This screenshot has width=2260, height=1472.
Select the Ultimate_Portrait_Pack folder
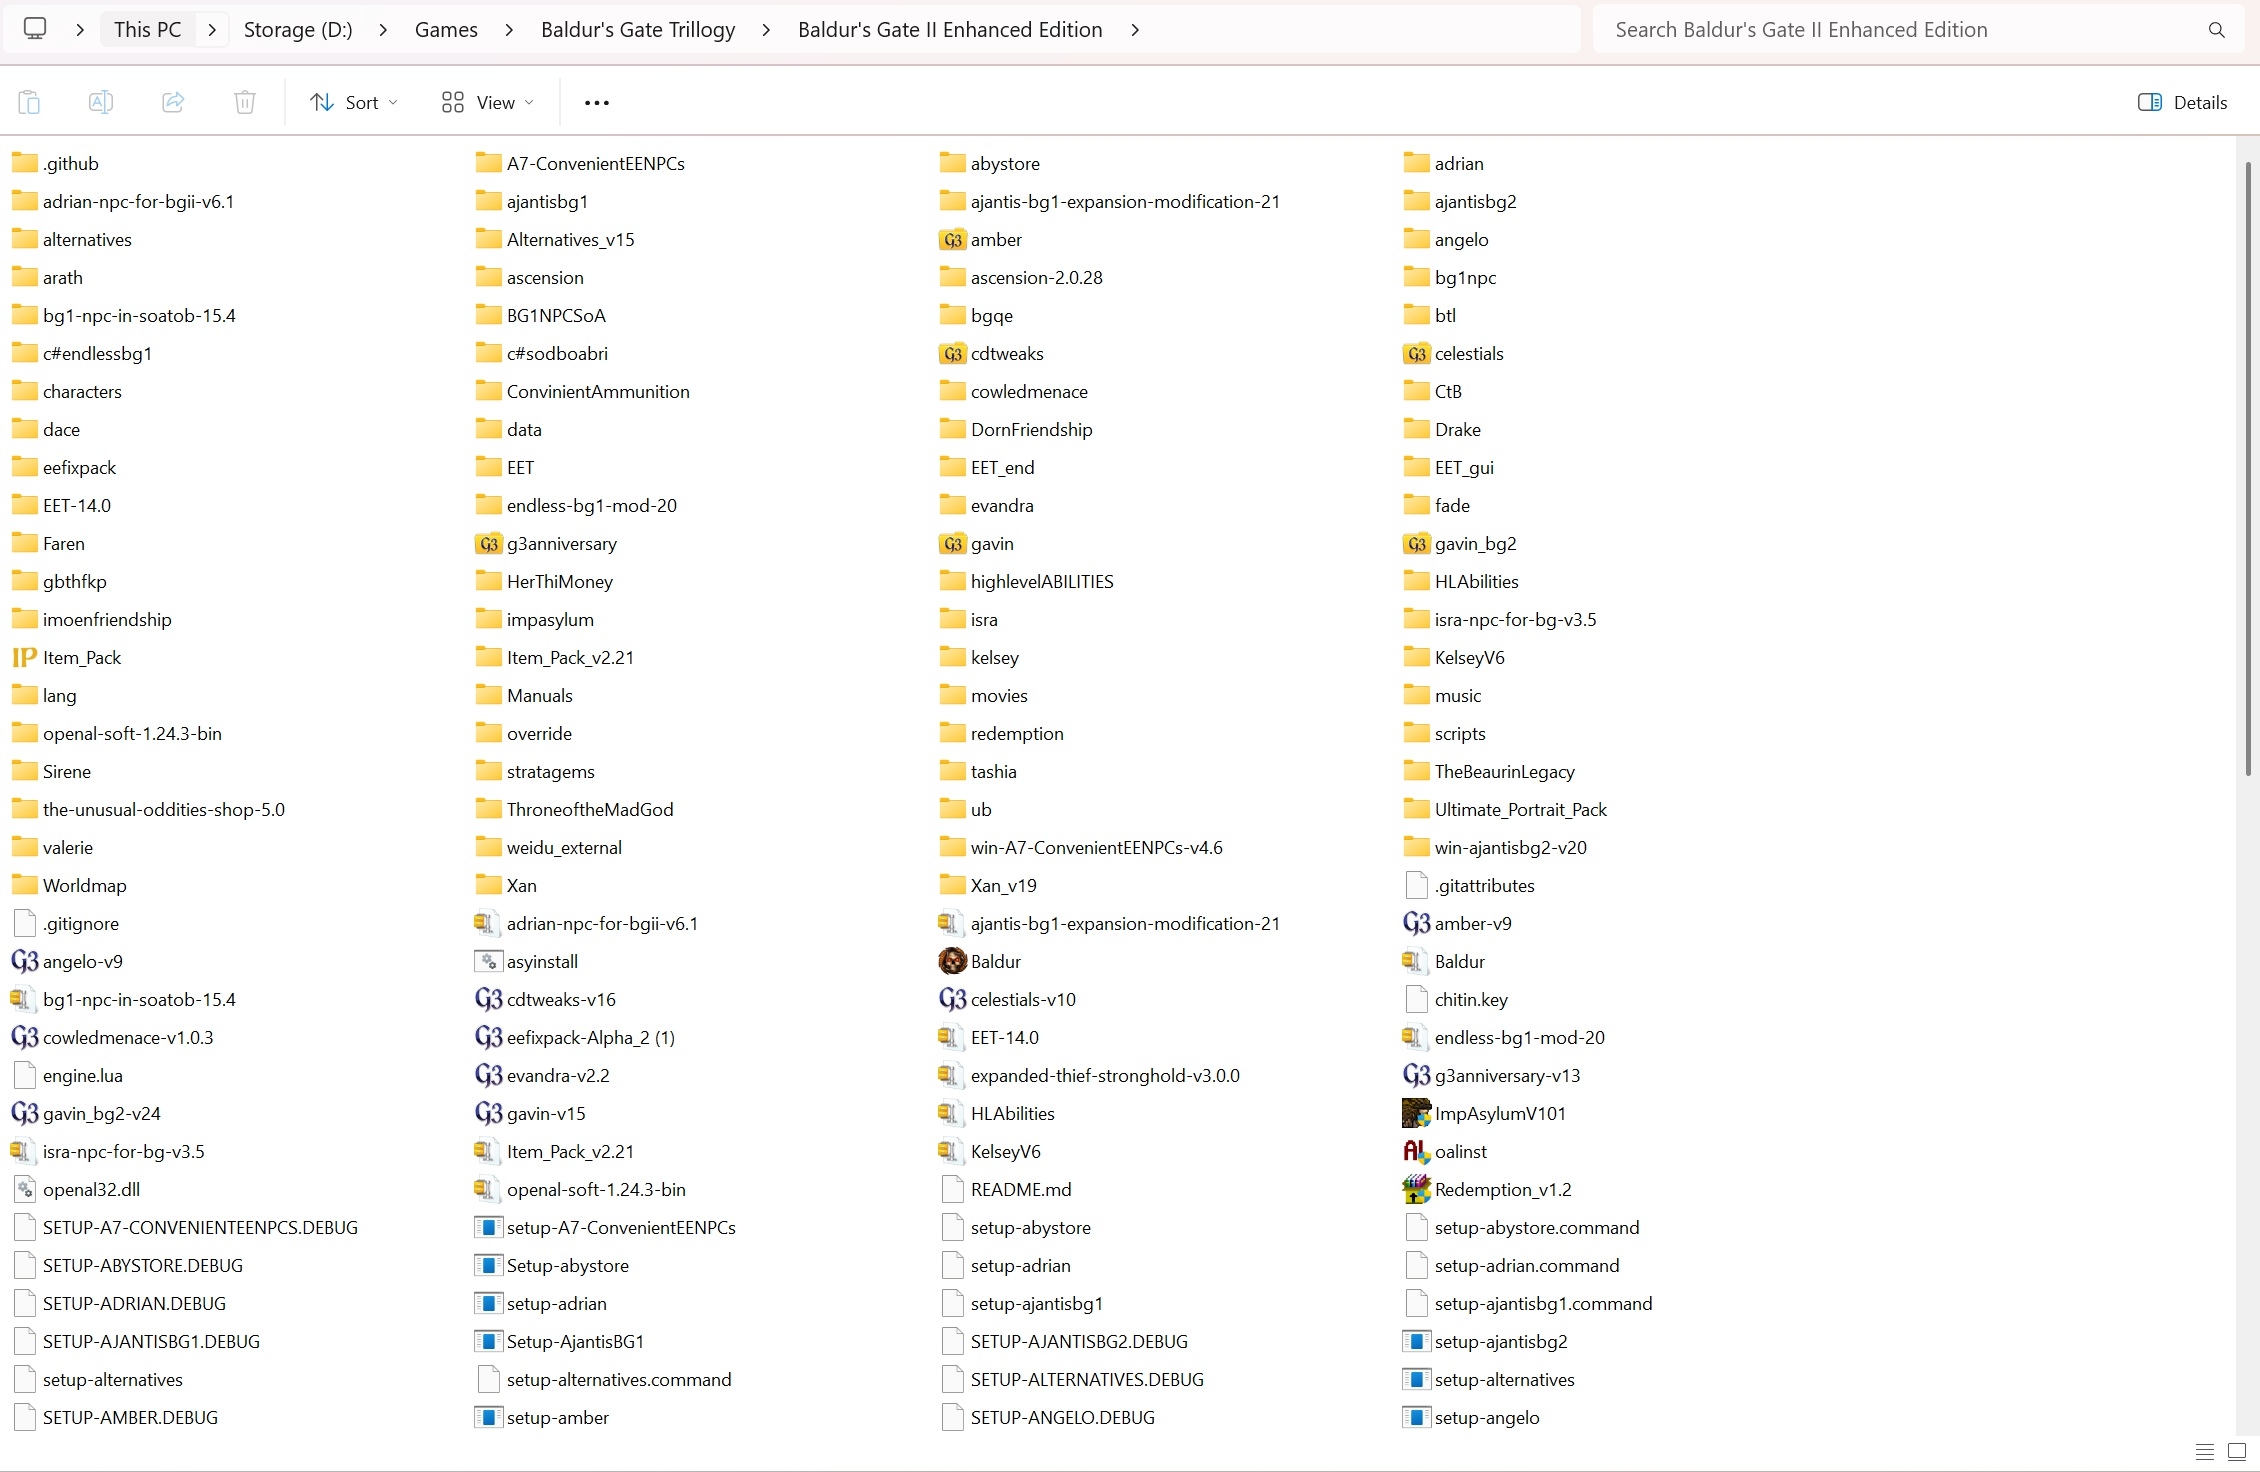click(x=1505, y=810)
